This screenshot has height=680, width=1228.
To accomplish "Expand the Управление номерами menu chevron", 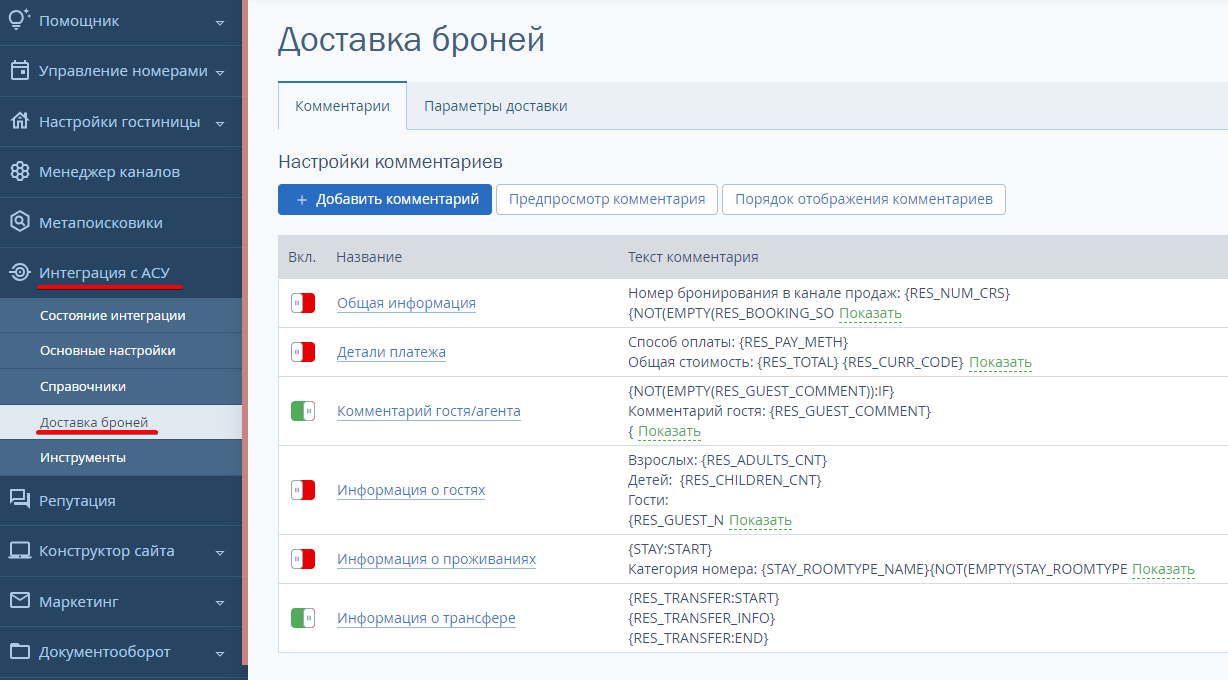I will pyautogui.click(x=219, y=72).
